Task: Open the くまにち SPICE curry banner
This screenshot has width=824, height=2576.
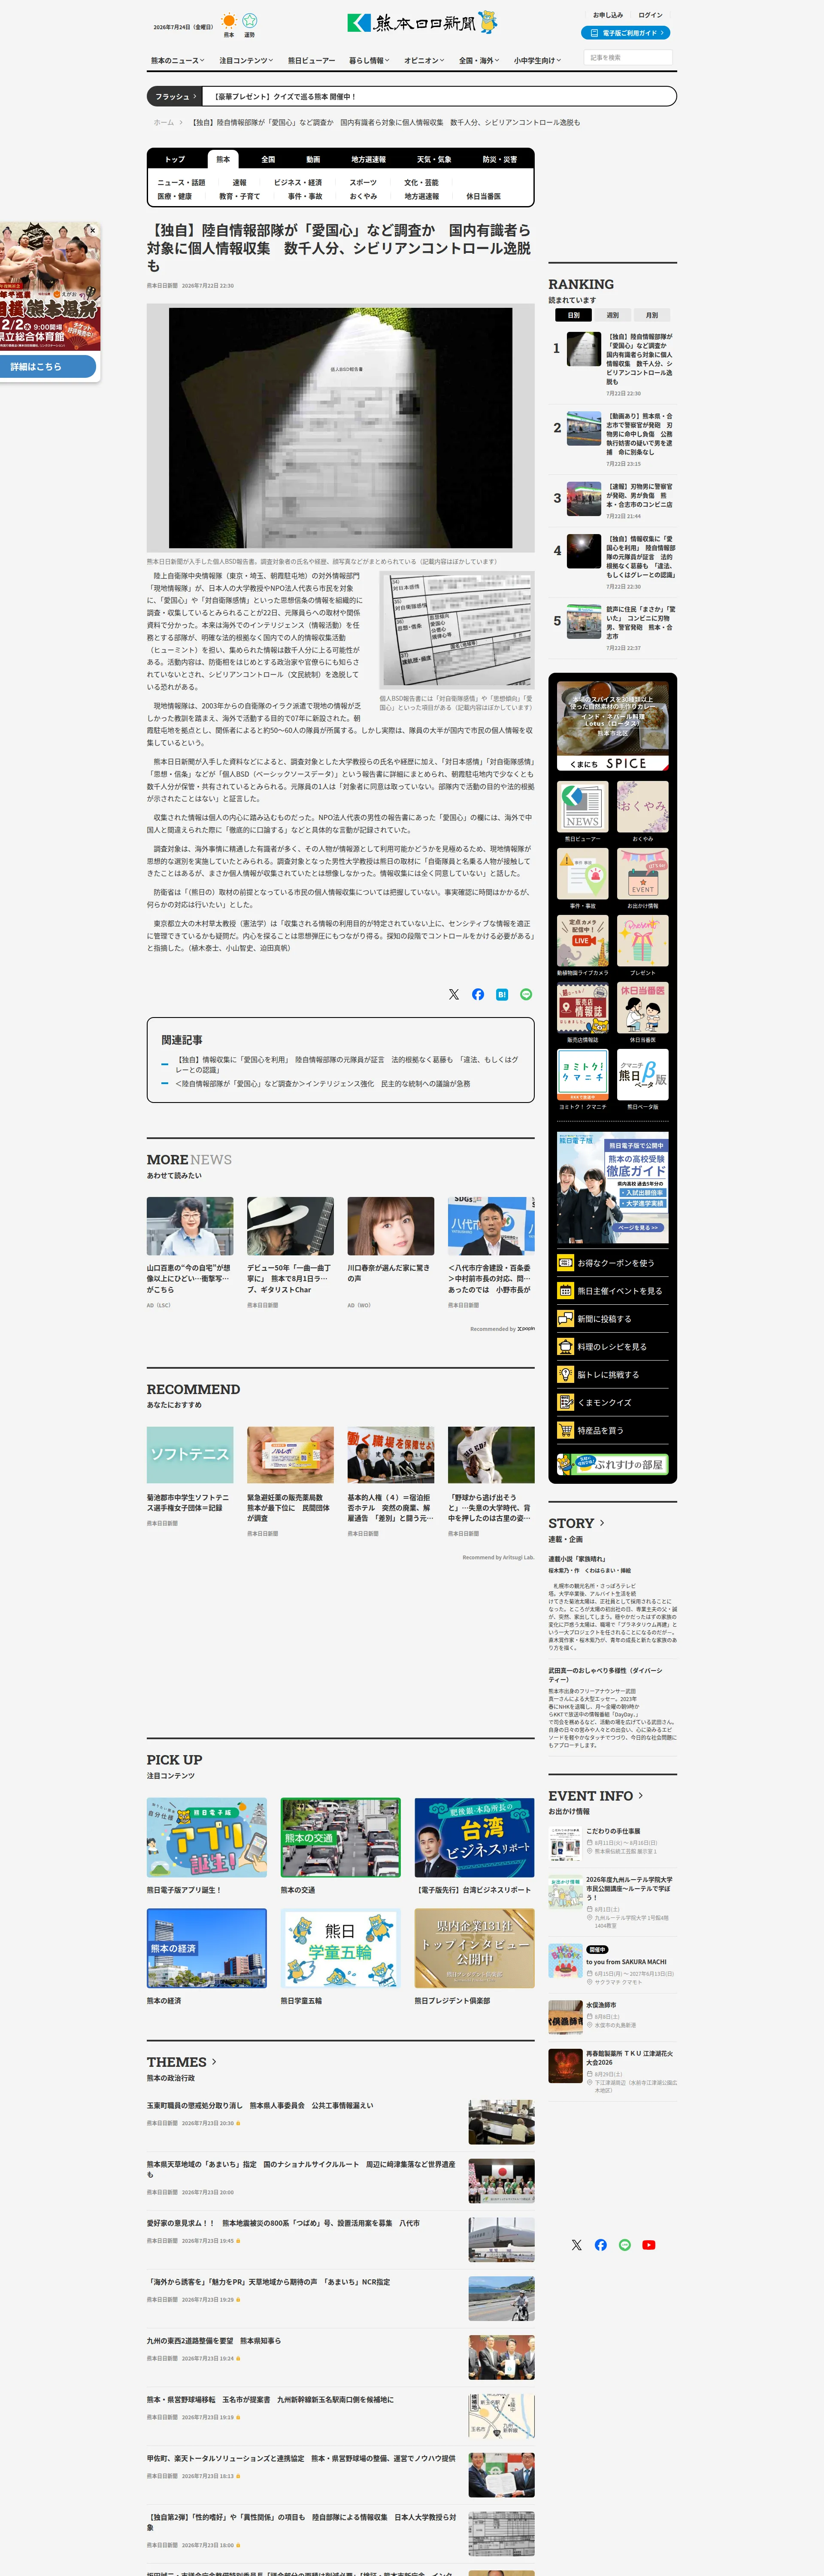Action: click(613, 726)
